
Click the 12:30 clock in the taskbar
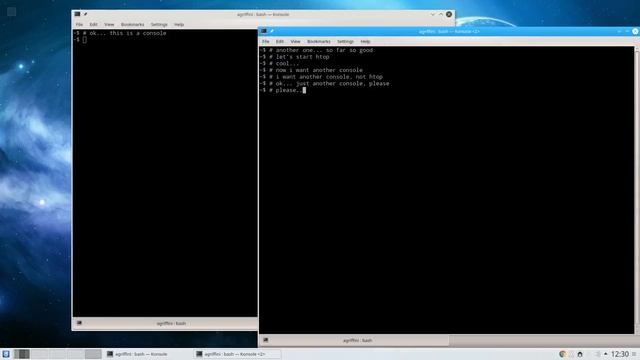(x=620, y=354)
